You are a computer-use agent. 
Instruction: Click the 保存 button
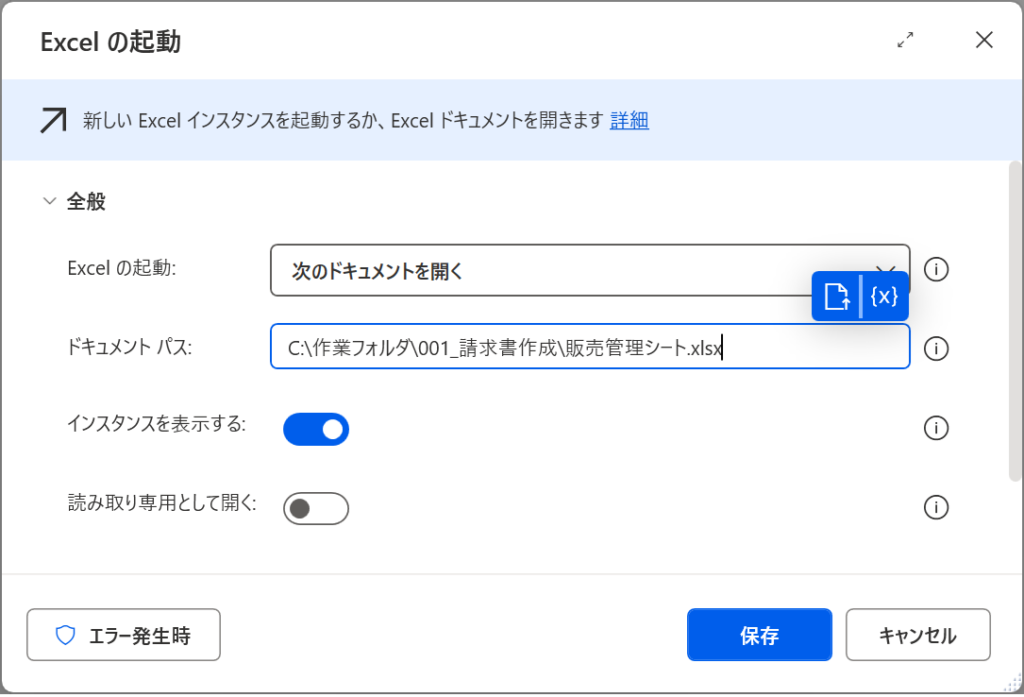click(760, 635)
